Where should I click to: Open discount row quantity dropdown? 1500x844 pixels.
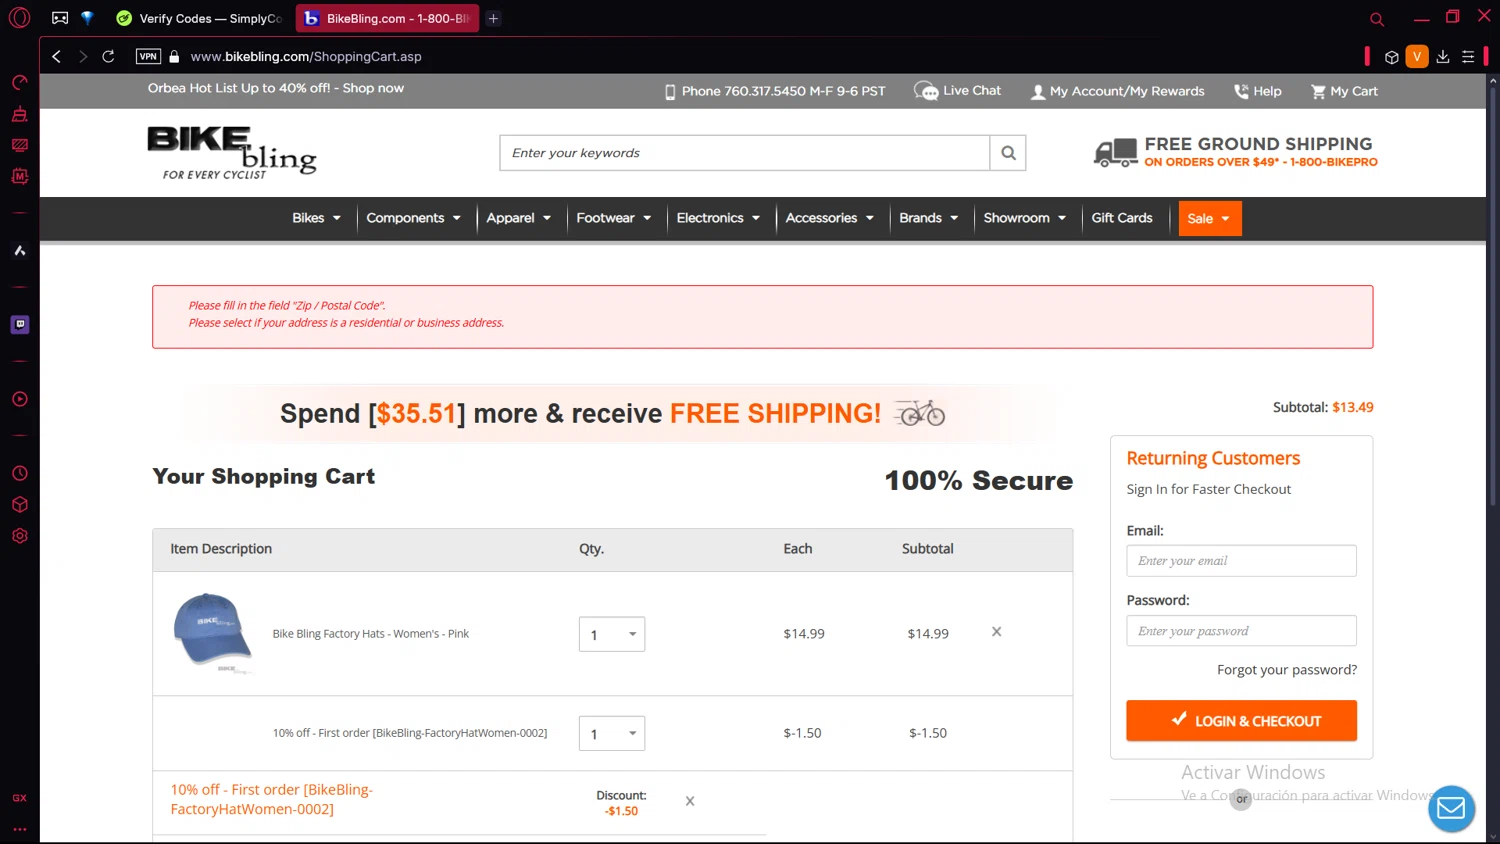(612, 733)
